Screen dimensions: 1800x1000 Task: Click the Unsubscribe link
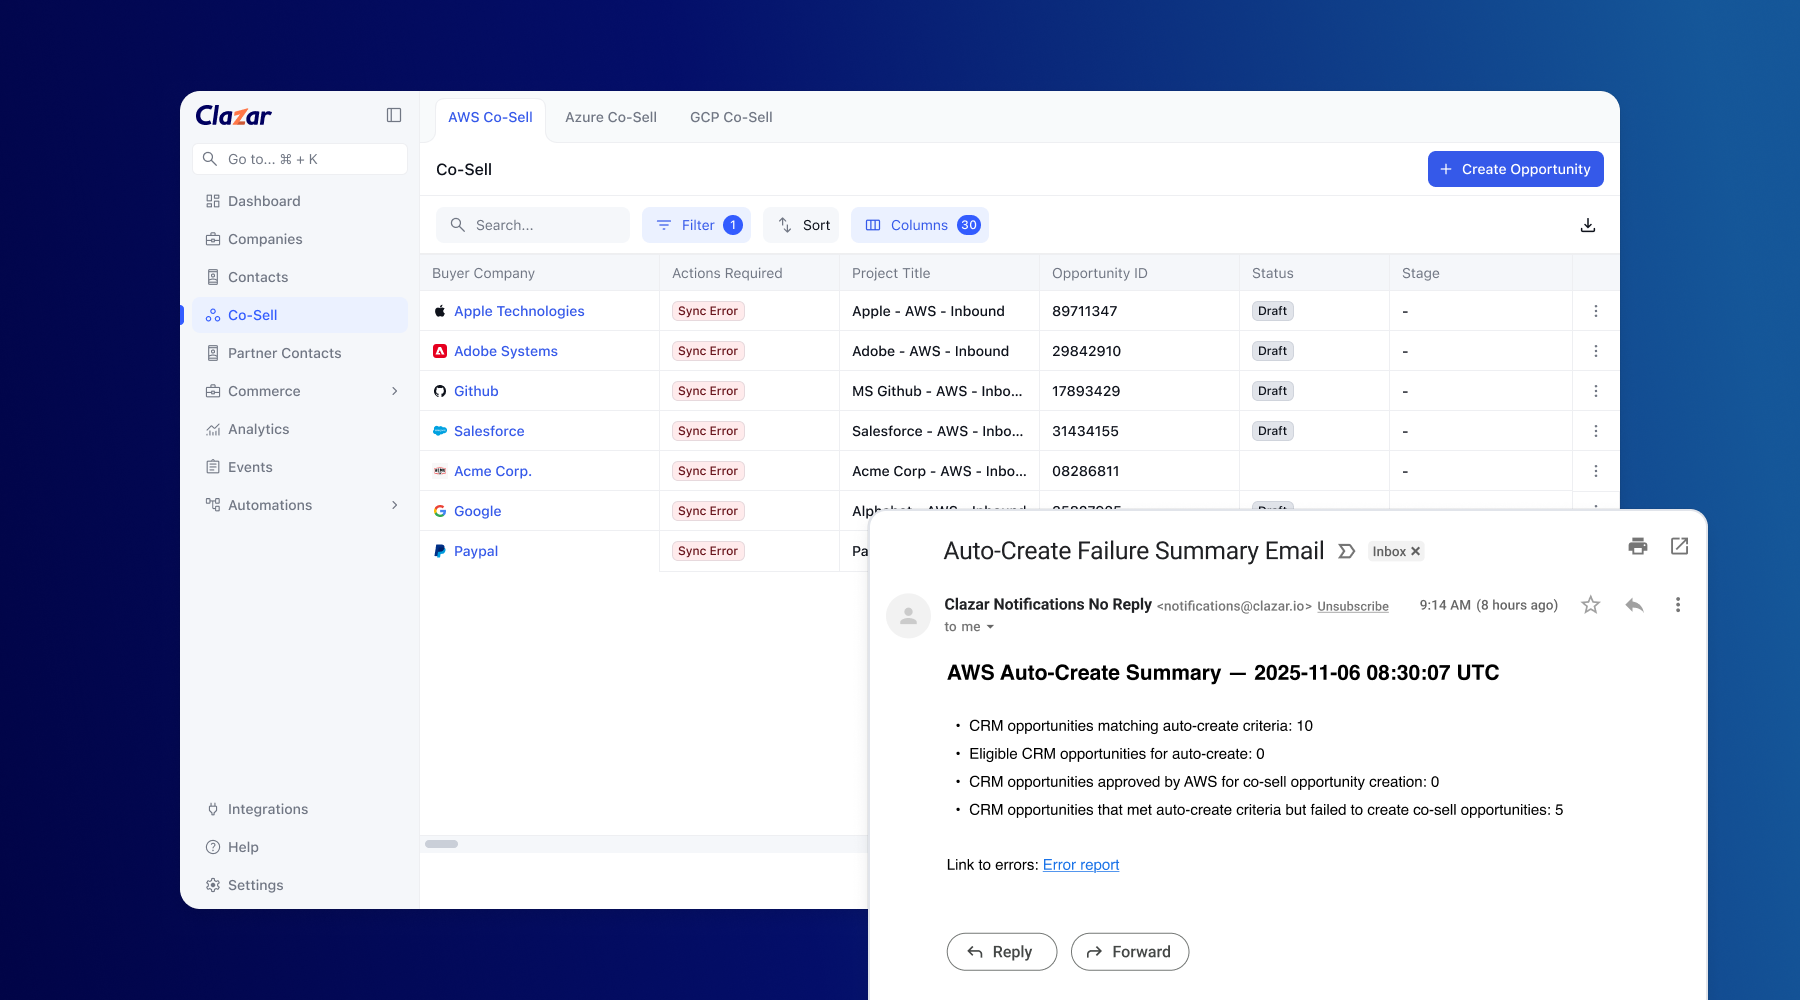(1353, 606)
